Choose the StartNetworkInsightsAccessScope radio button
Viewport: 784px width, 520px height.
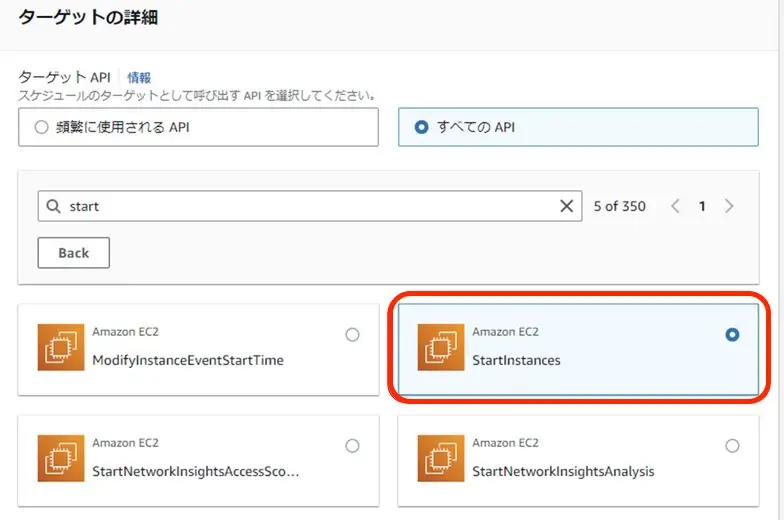[x=352, y=446]
